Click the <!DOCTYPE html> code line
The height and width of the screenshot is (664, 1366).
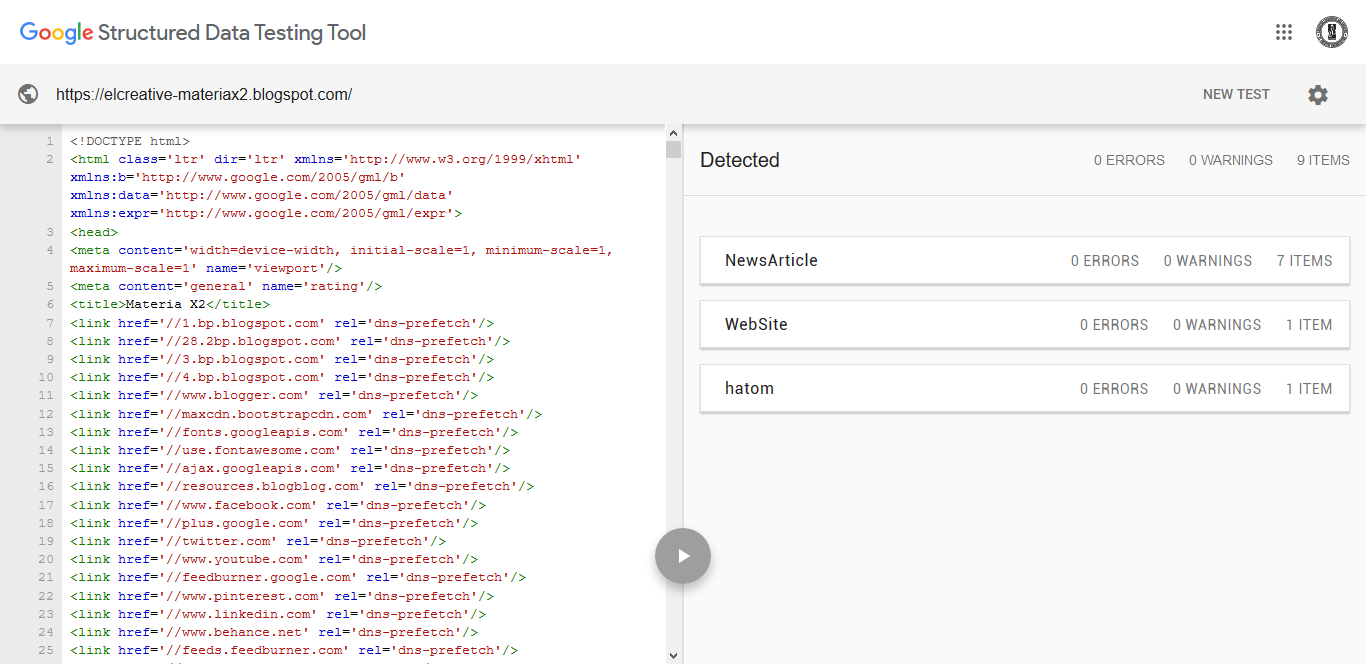[x=130, y=141]
